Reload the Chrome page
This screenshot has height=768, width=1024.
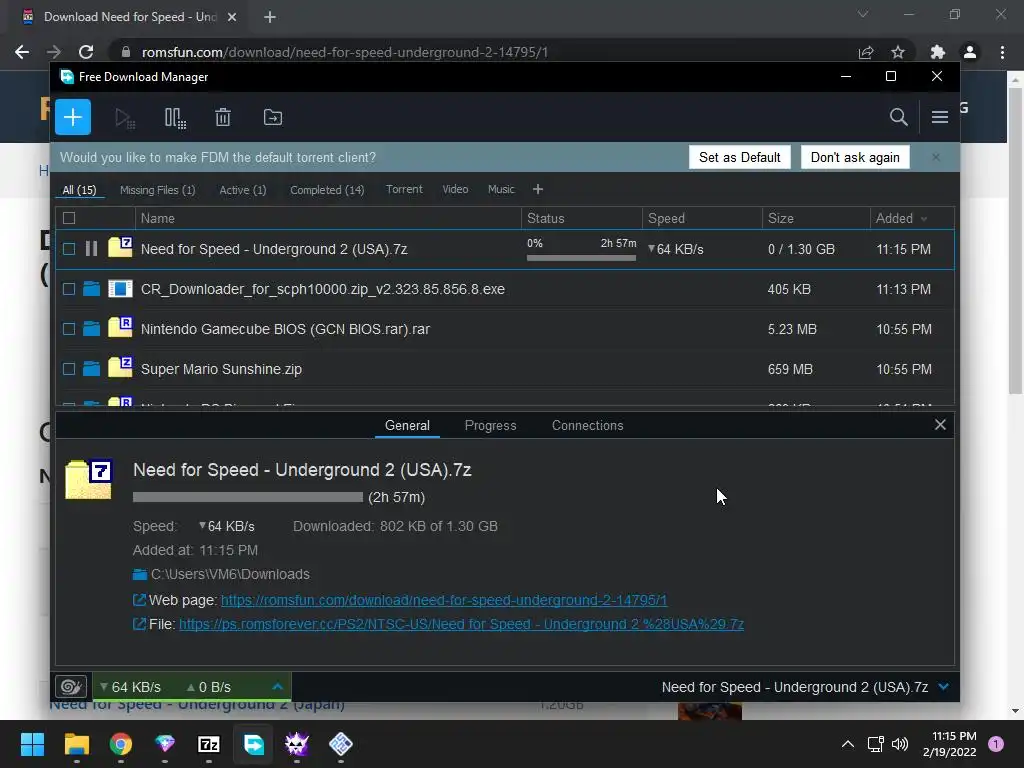86,52
